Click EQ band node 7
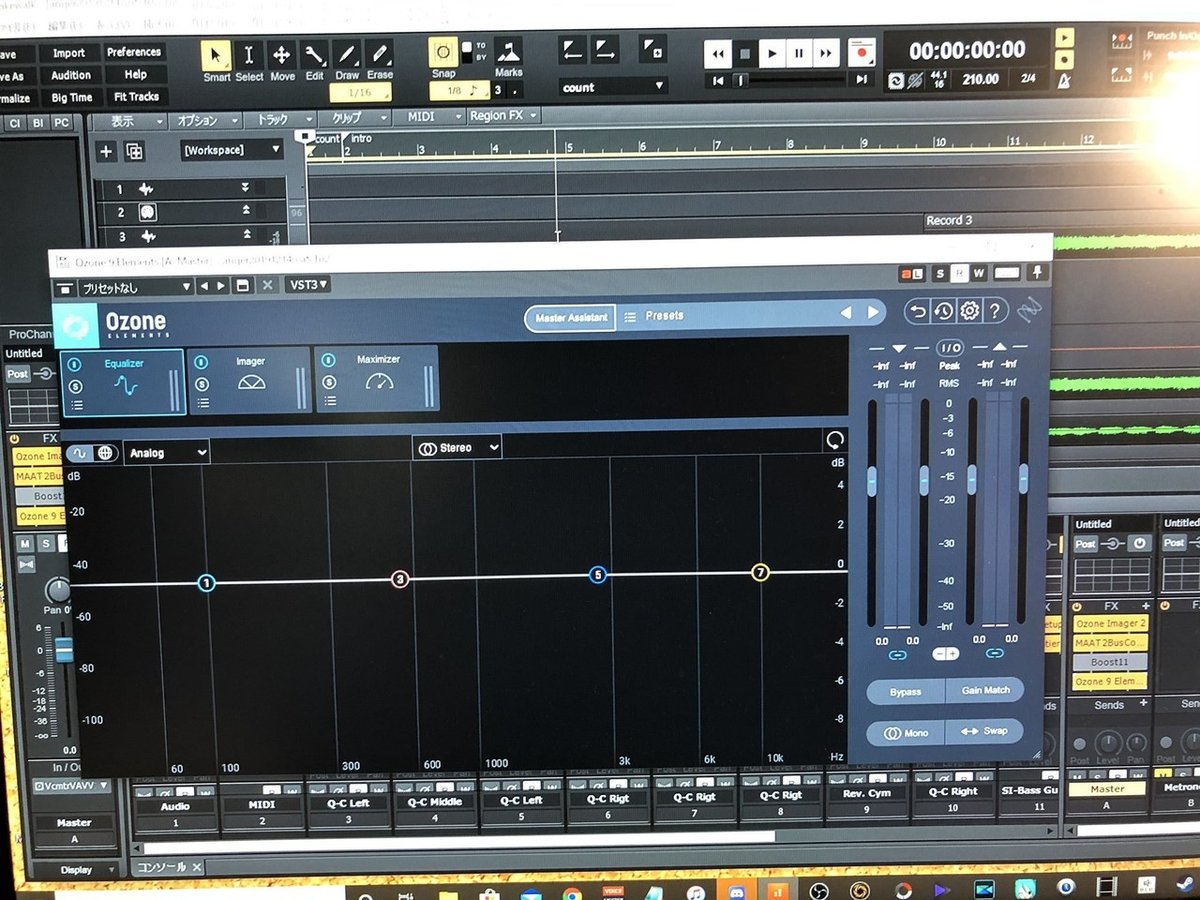Screen dimensions: 1200x900 pos(761,573)
